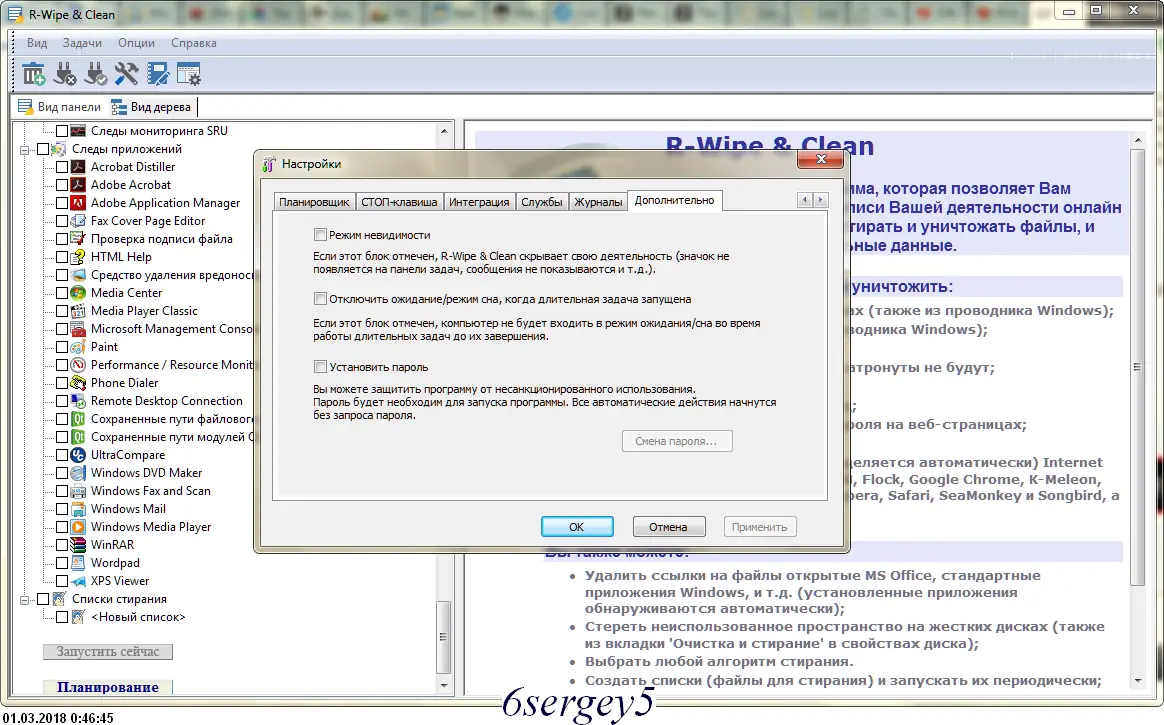
Task: Click the Media Player Classic icon
Action: (78, 311)
